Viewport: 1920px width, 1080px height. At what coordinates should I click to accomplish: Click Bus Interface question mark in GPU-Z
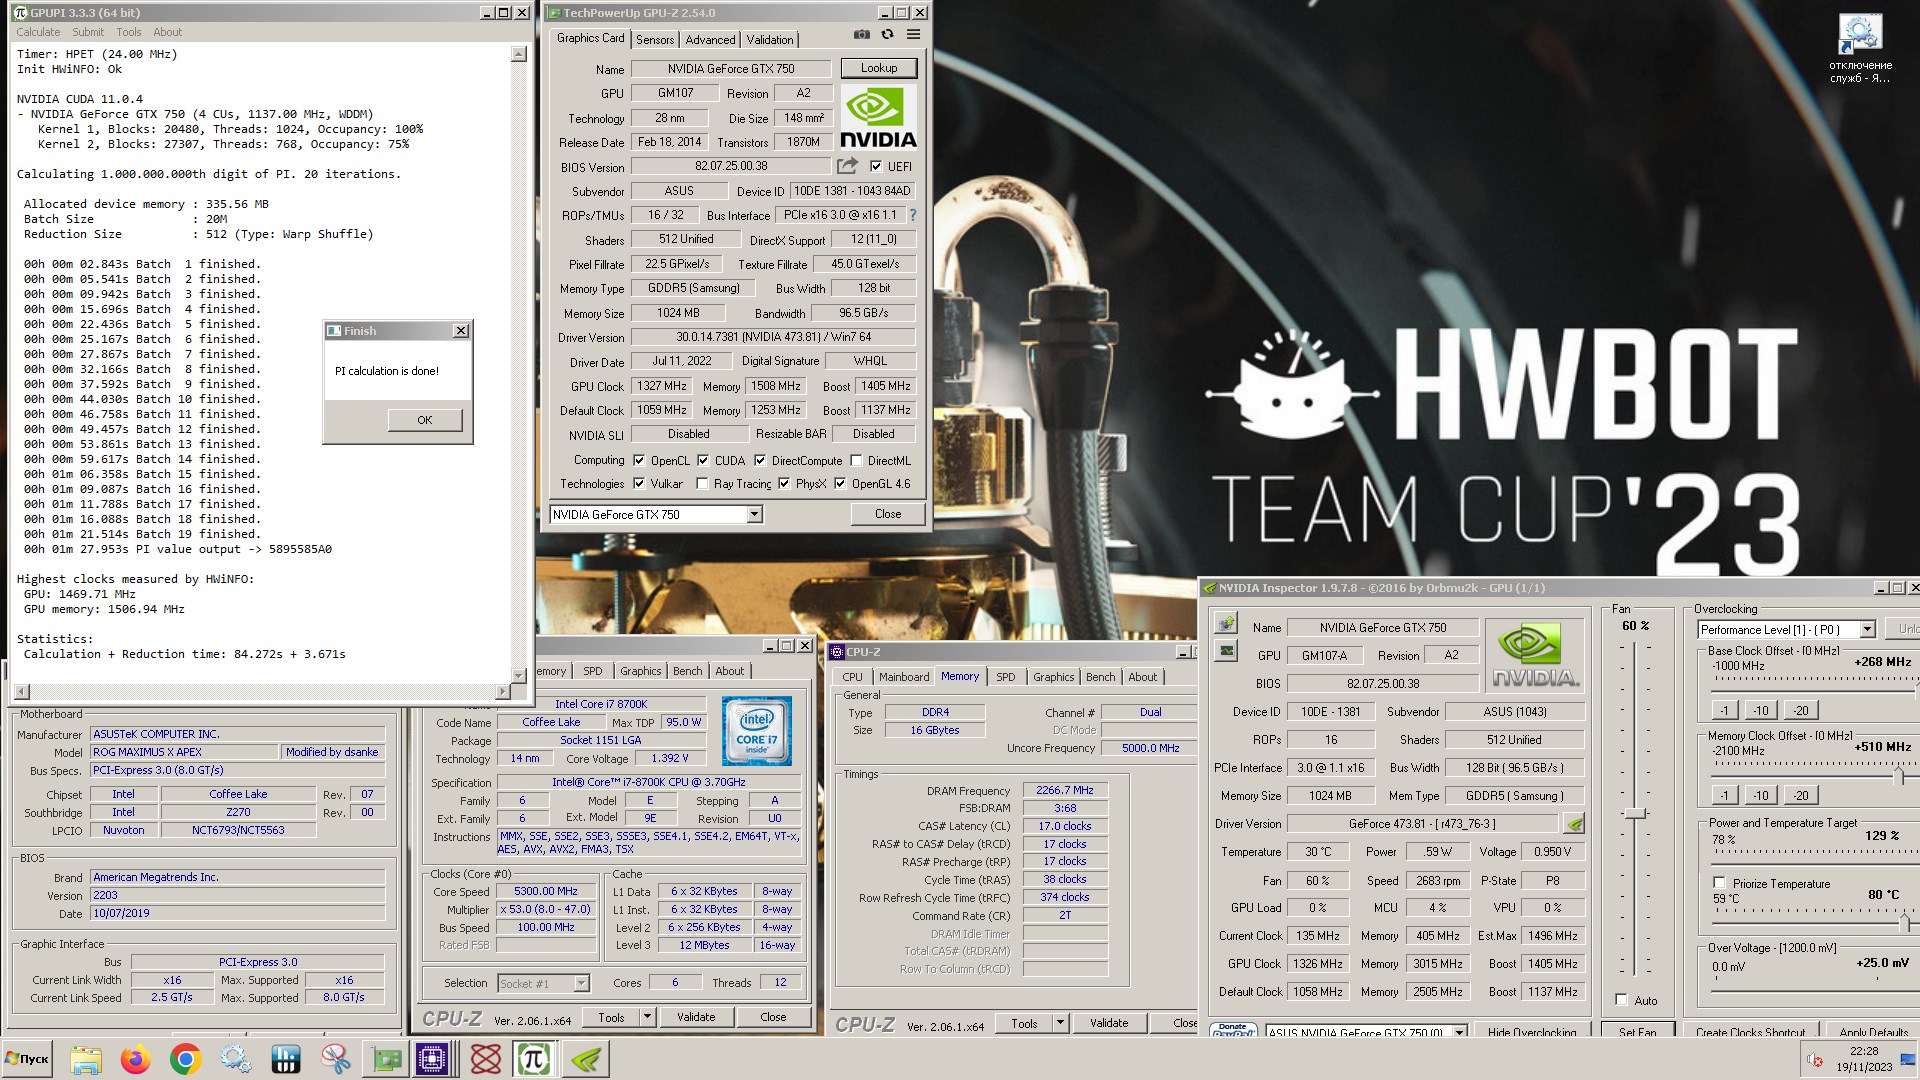click(x=912, y=215)
